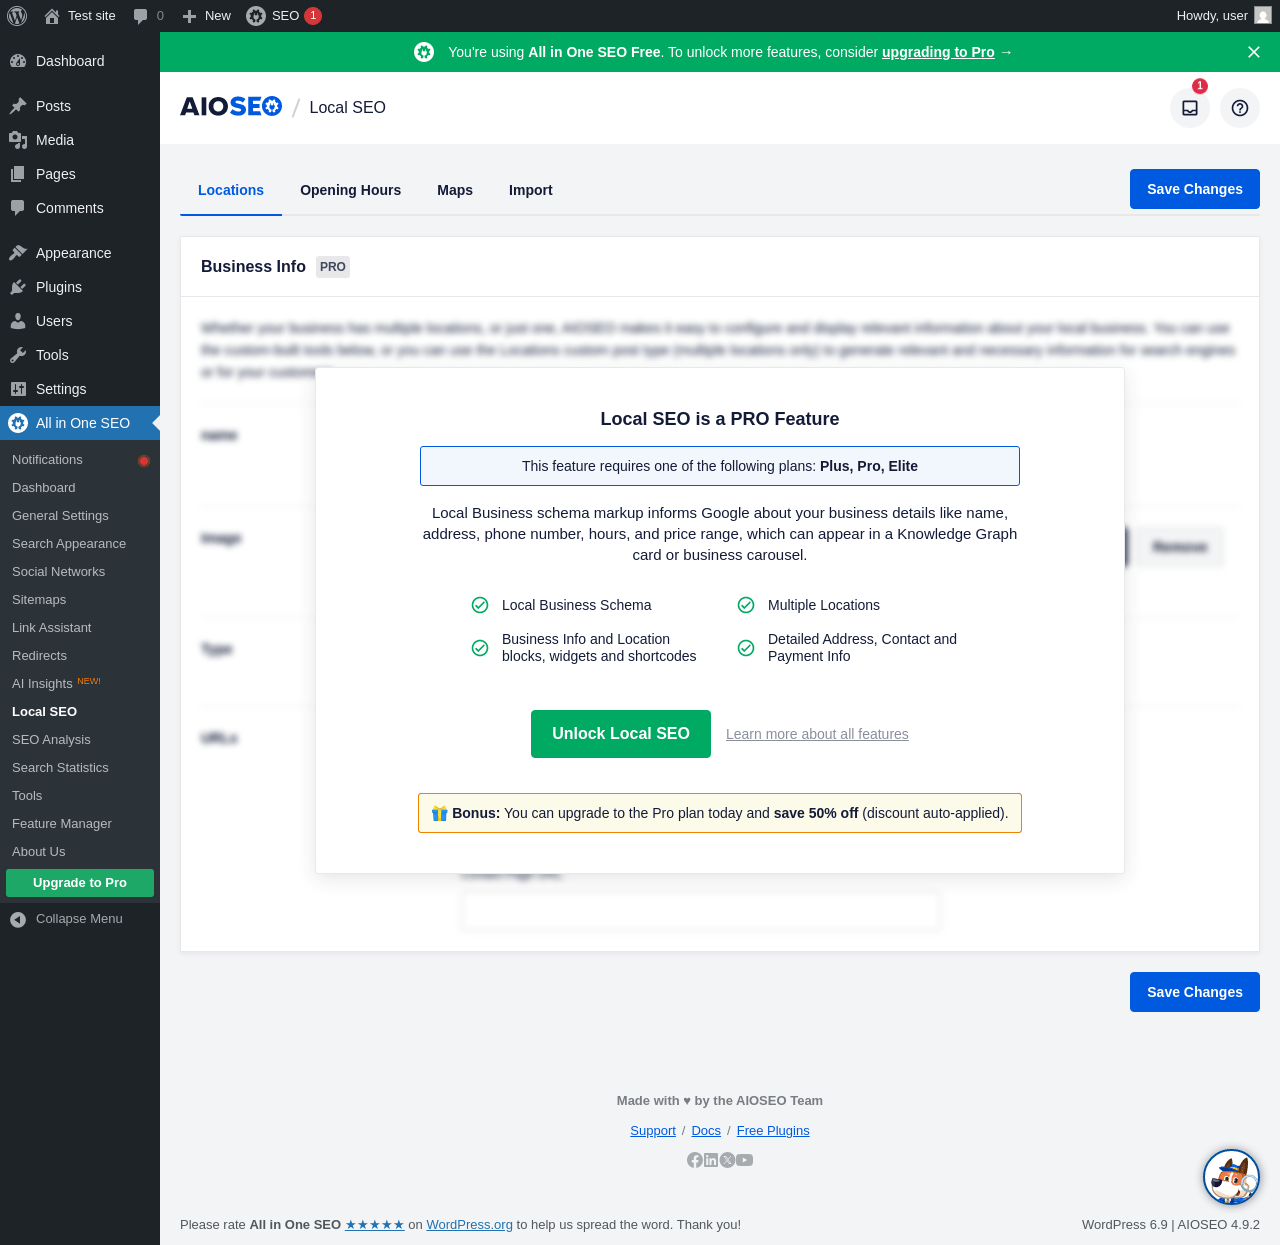The image size is (1280, 1245).
Task: Go to the main WordPress Dashboard gauge icon
Action: 18,61
